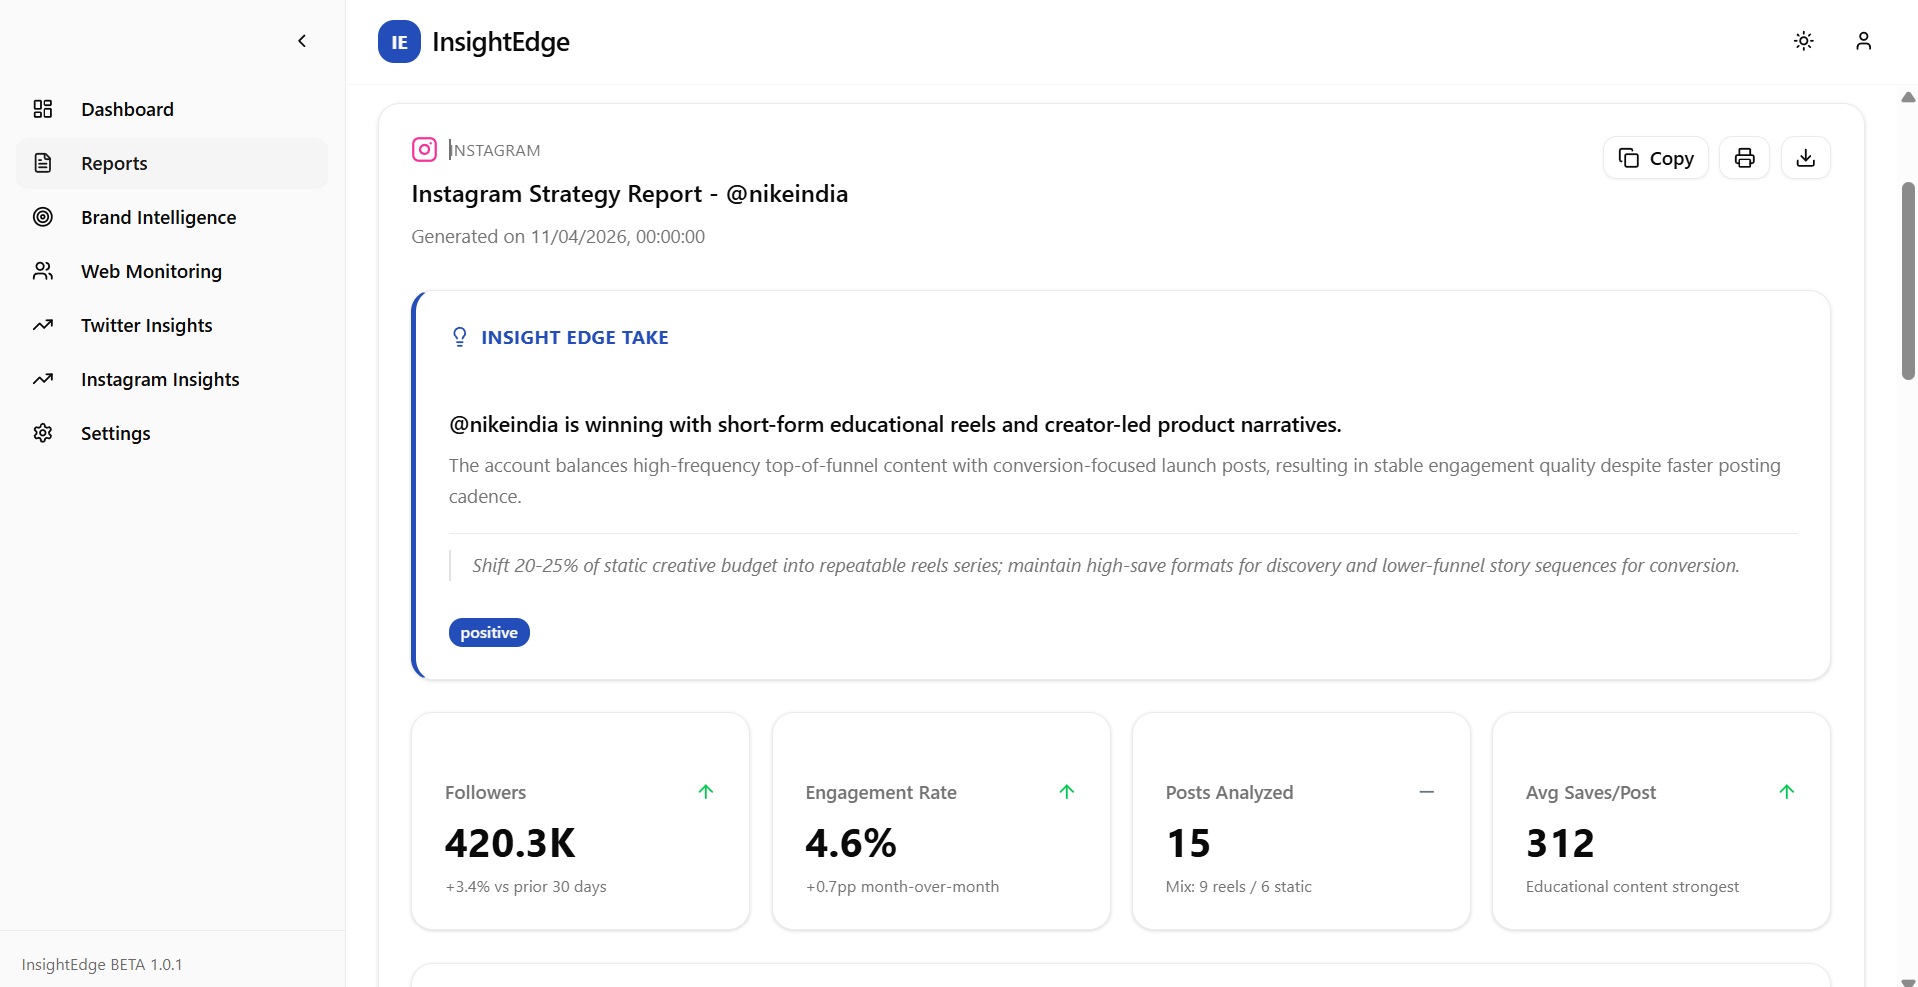The width and height of the screenshot is (1918, 987).
Task: Open the Dashboard grid icon
Action: tap(43, 108)
